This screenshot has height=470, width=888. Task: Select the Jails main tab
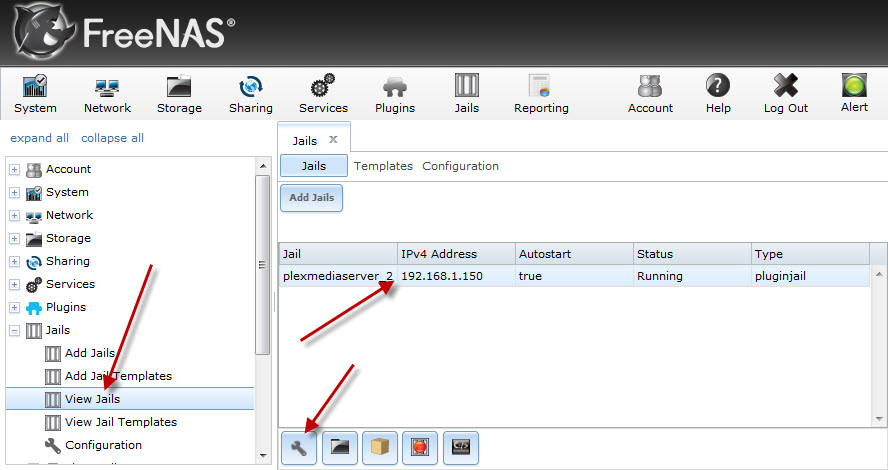305,140
